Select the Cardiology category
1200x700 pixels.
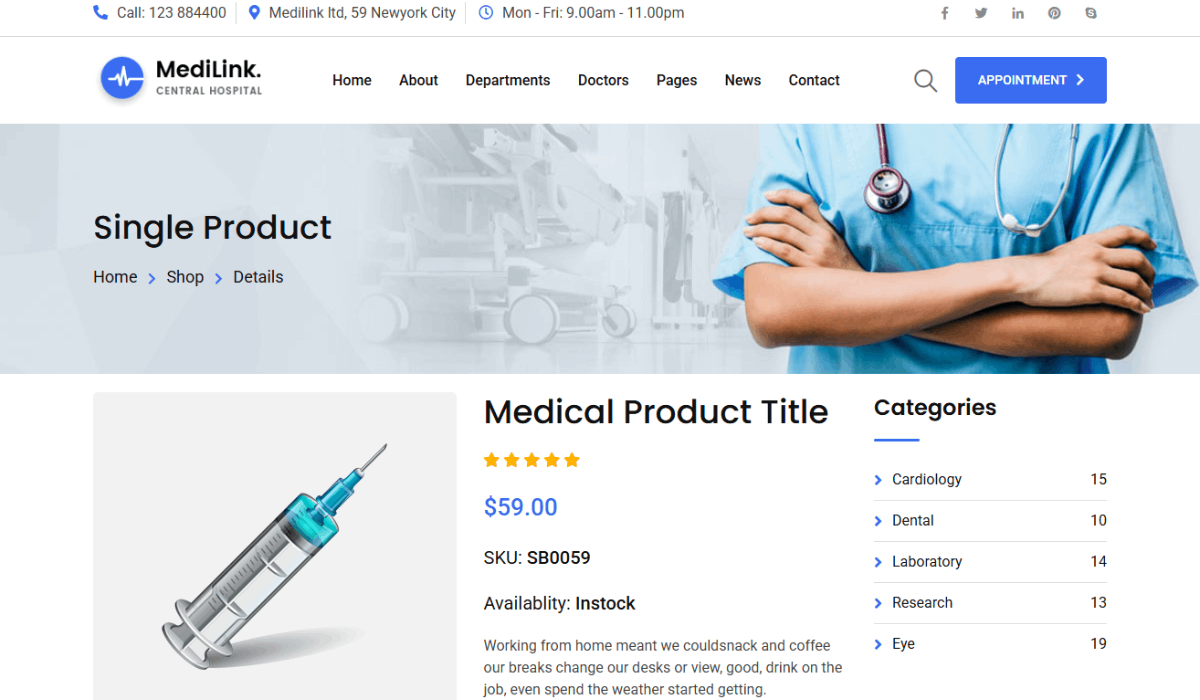990,479
